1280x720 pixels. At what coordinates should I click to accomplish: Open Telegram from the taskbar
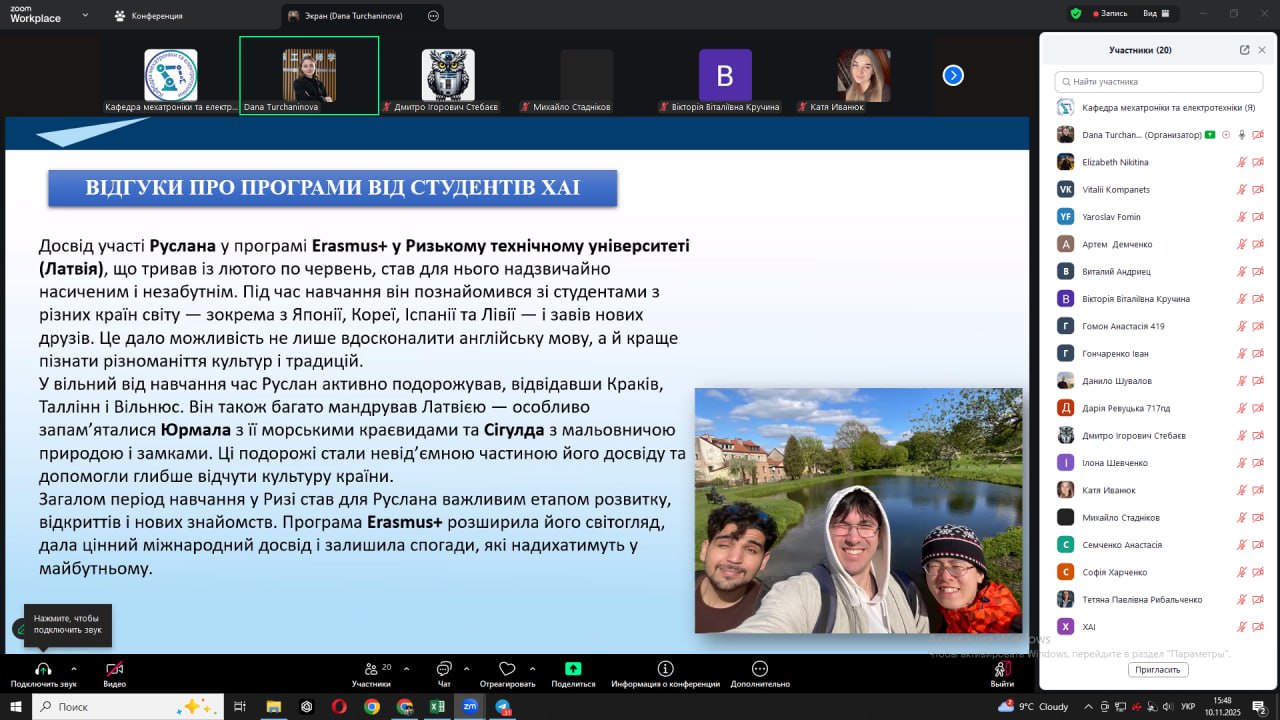pyautogui.click(x=503, y=707)
